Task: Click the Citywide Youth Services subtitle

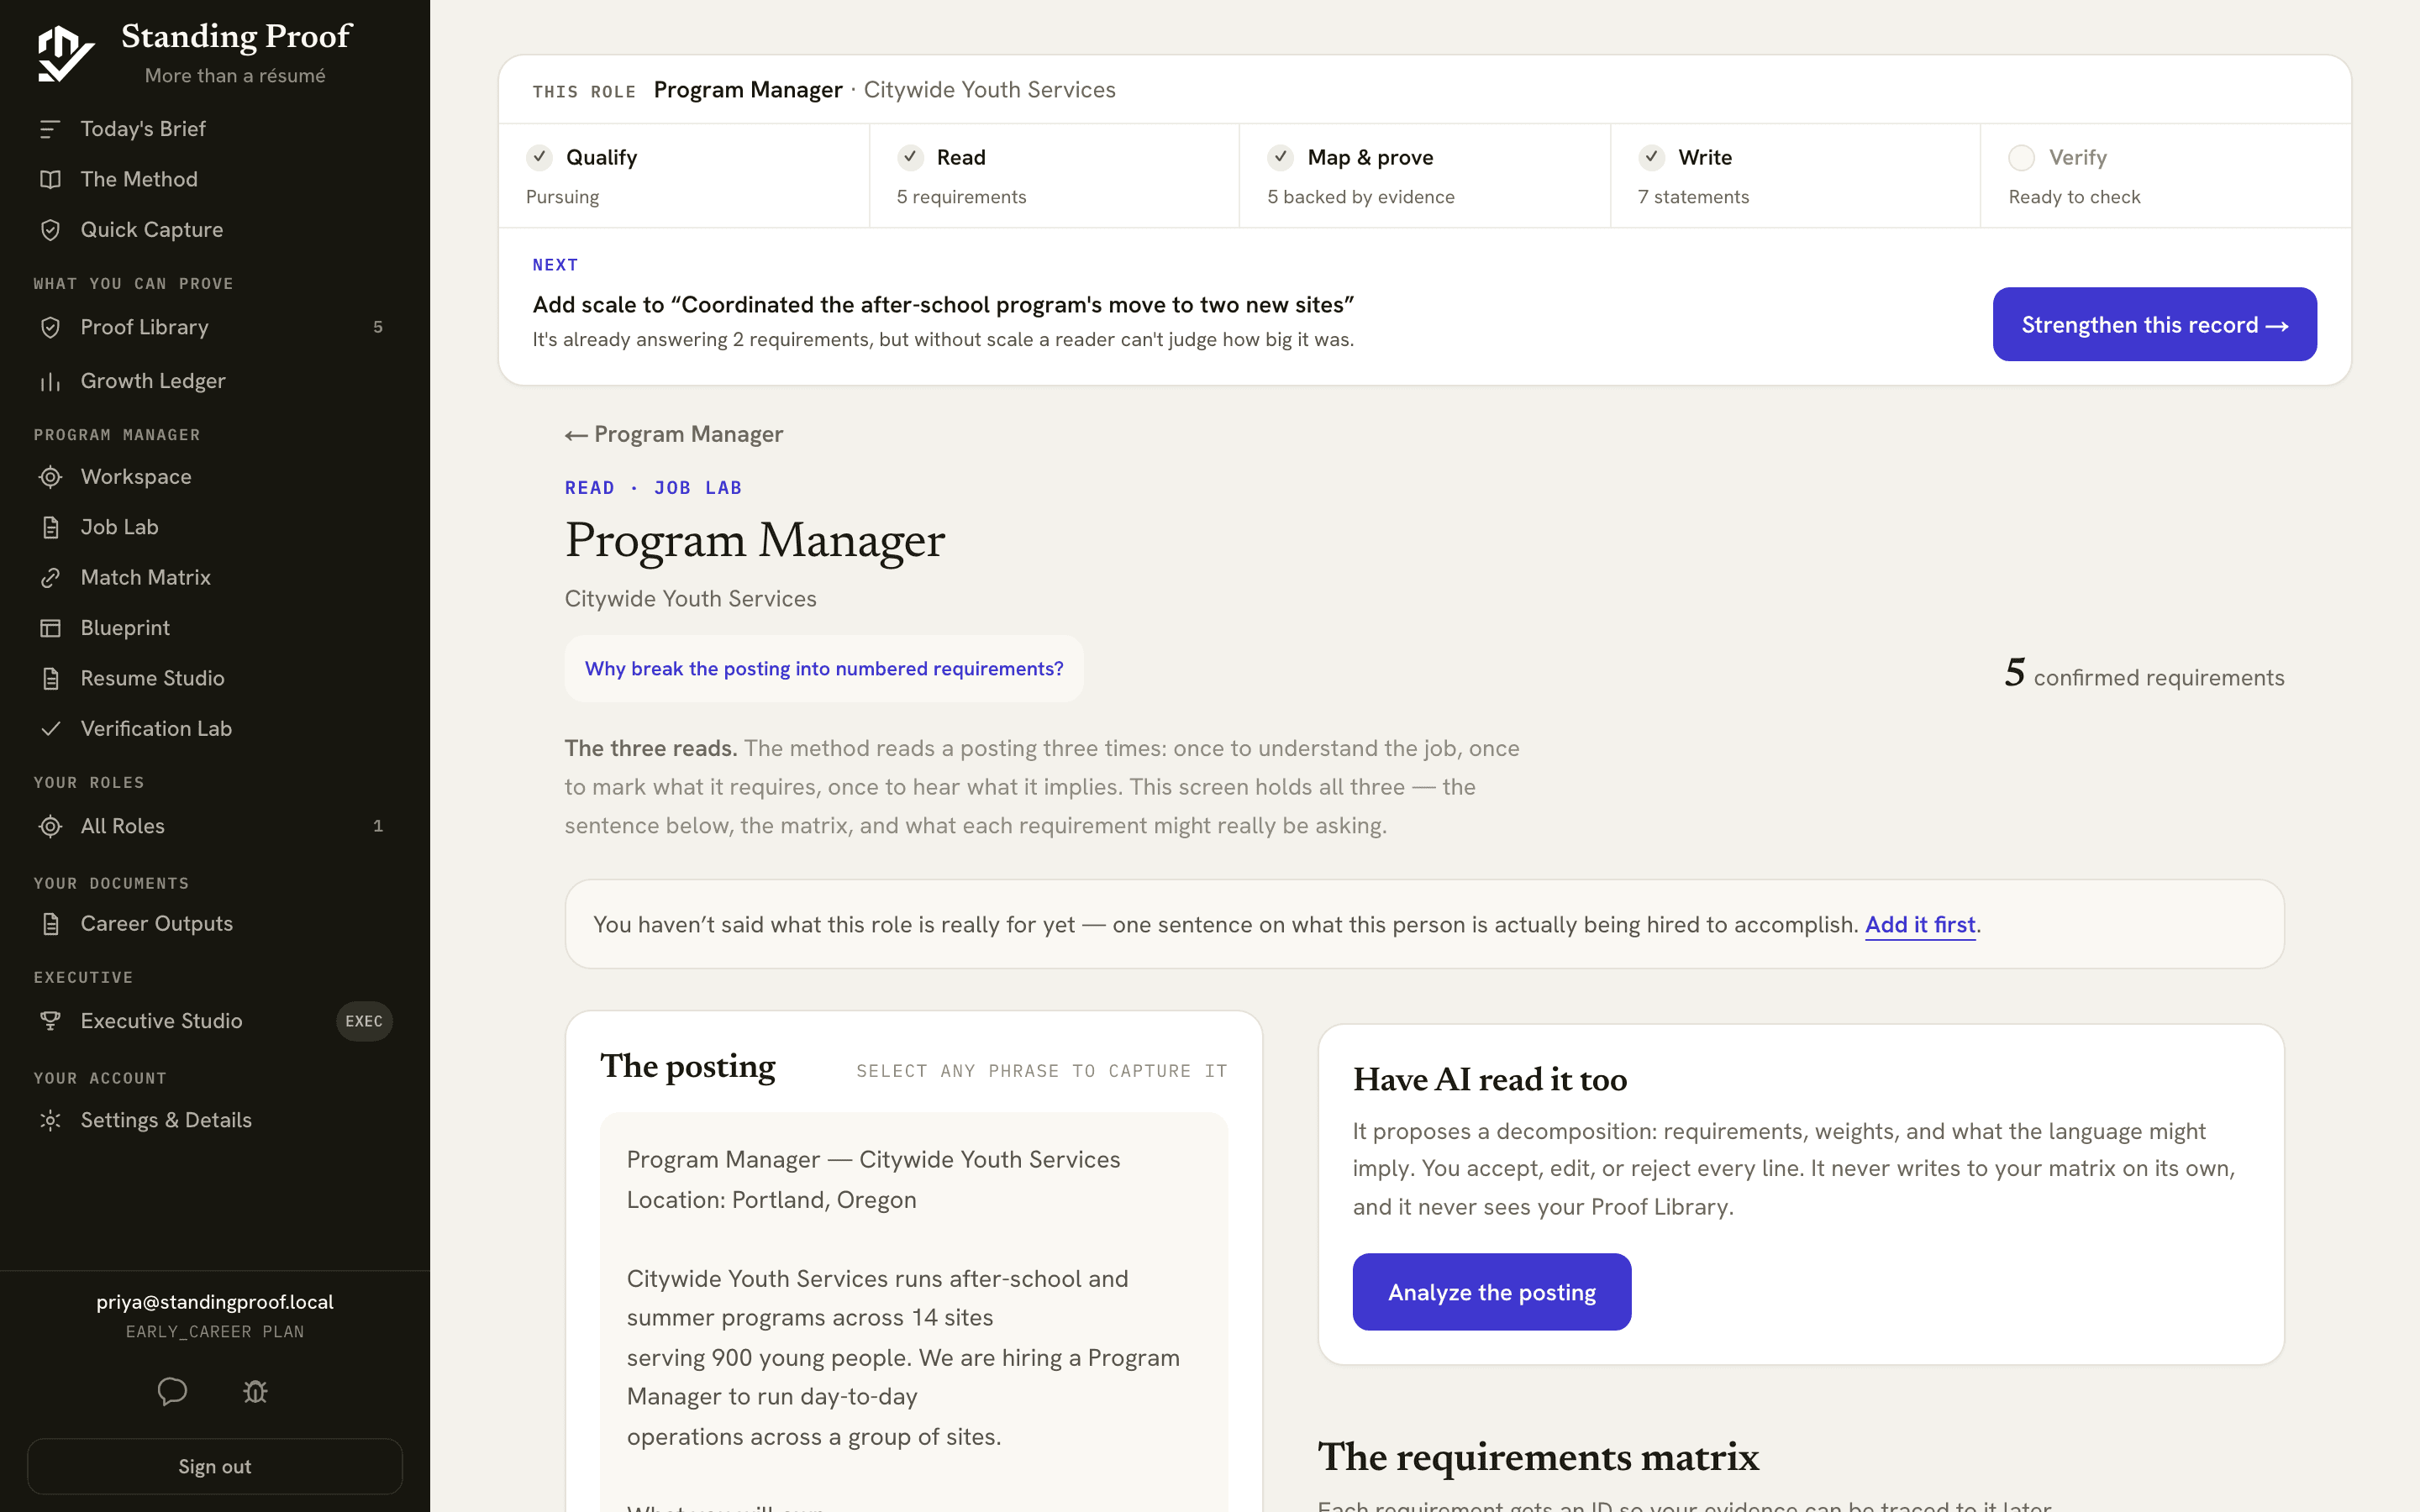Action: pyautogui.click(x=690, y=599)
